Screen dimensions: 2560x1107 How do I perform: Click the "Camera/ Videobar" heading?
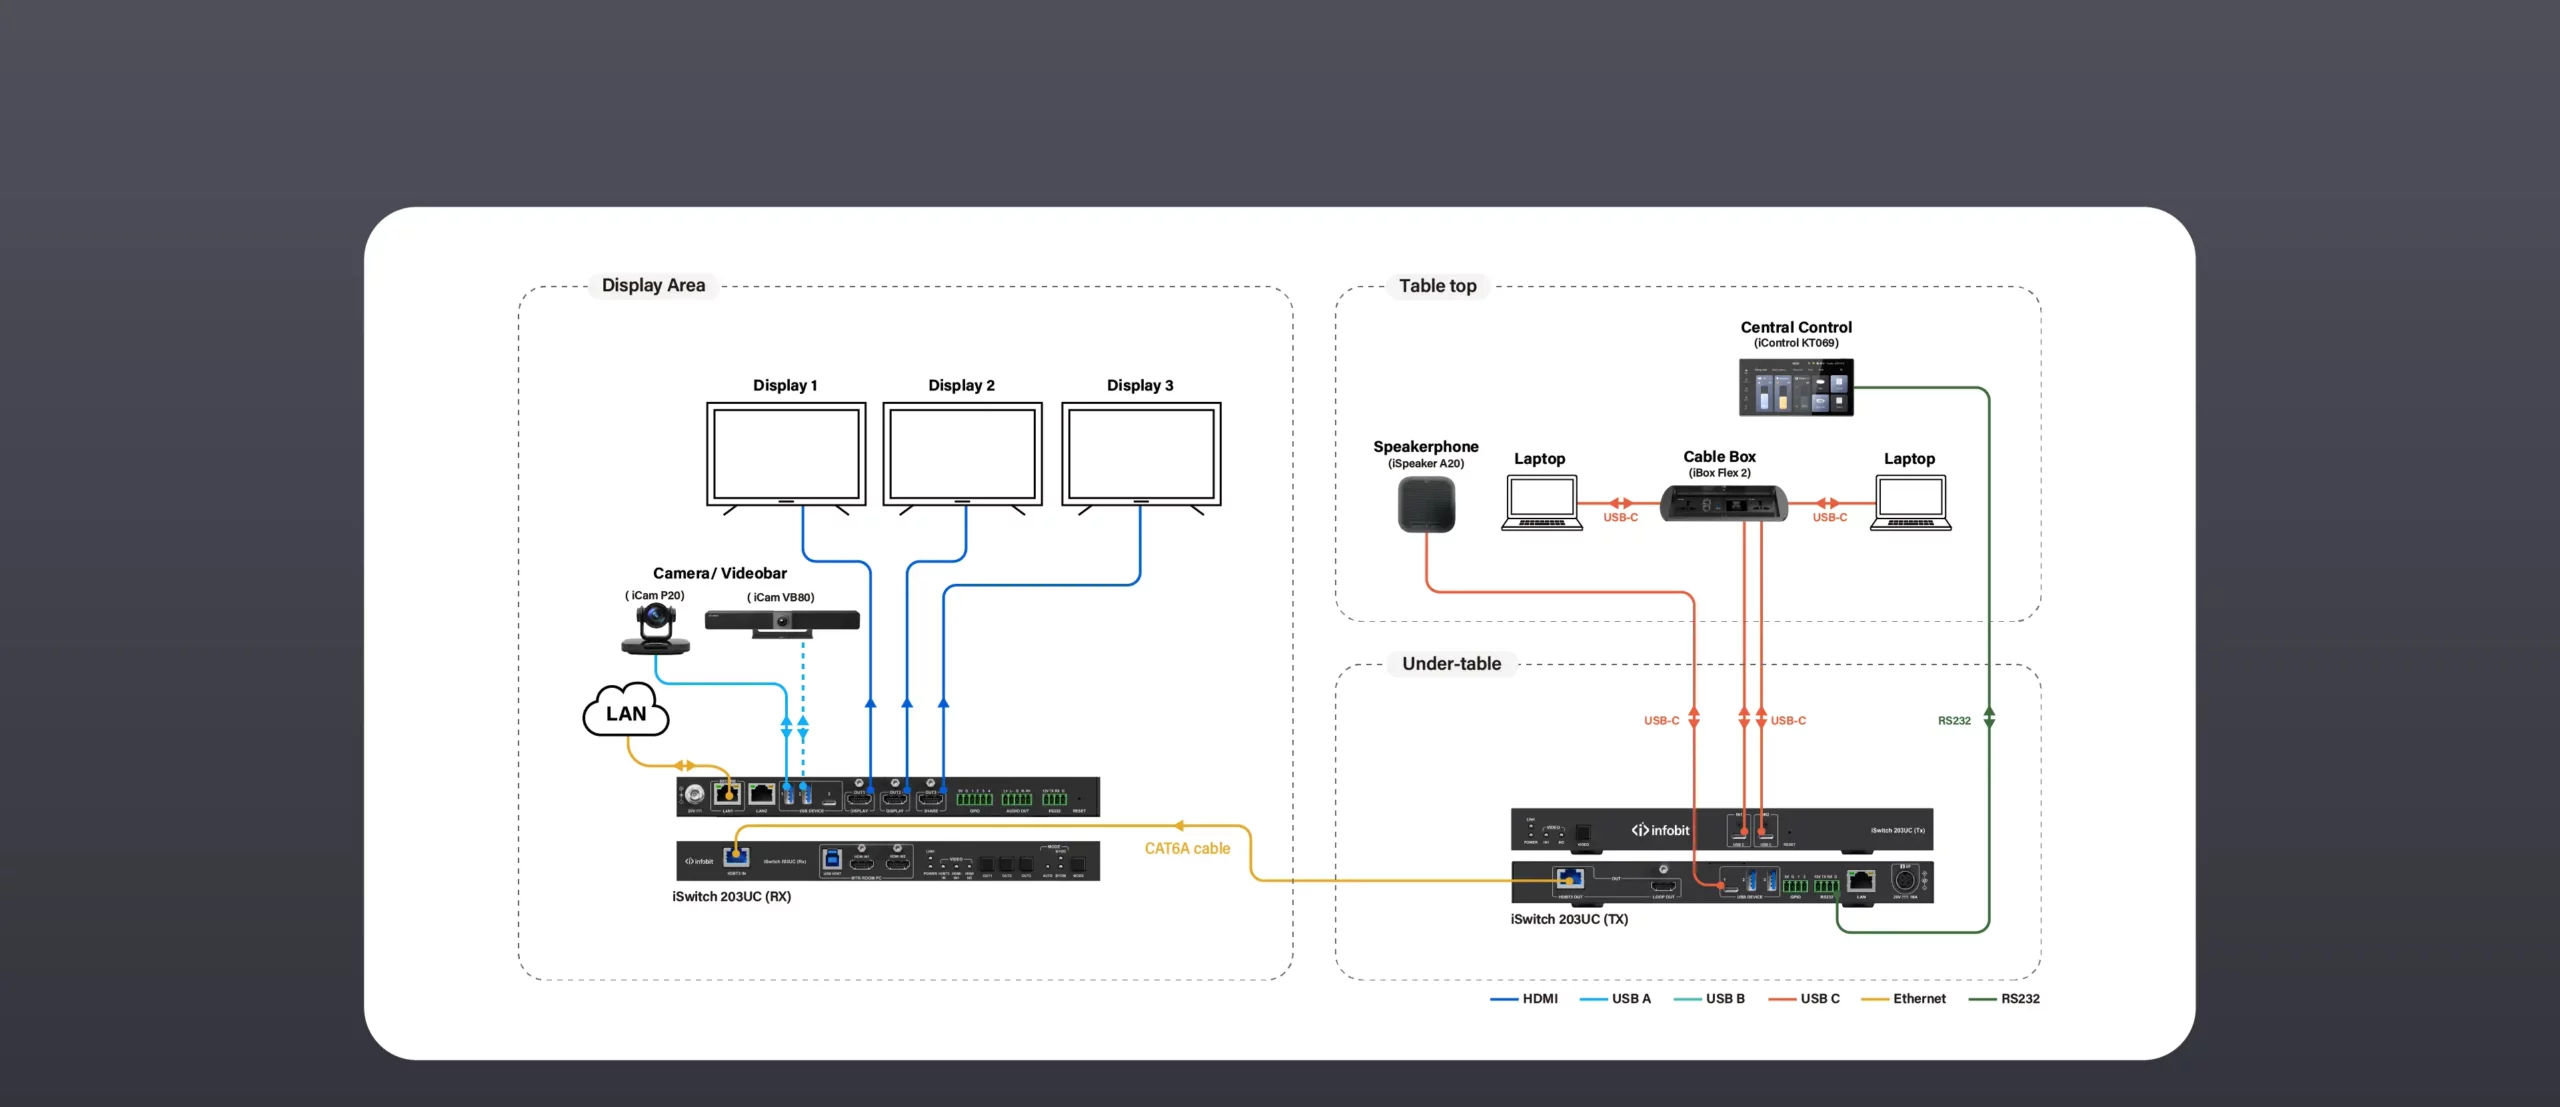[x=719, y=573]
